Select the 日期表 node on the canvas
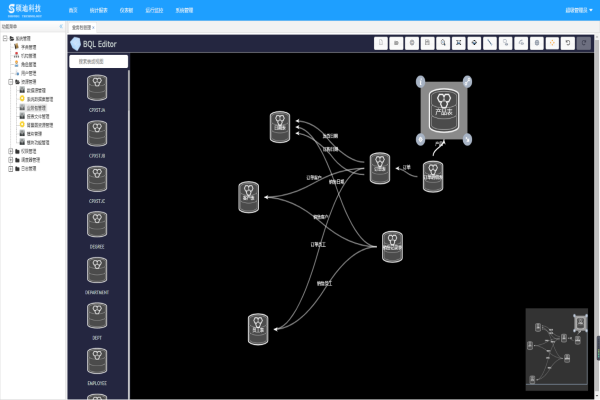Viewport: 600px width, 400px height. [280, 127]
